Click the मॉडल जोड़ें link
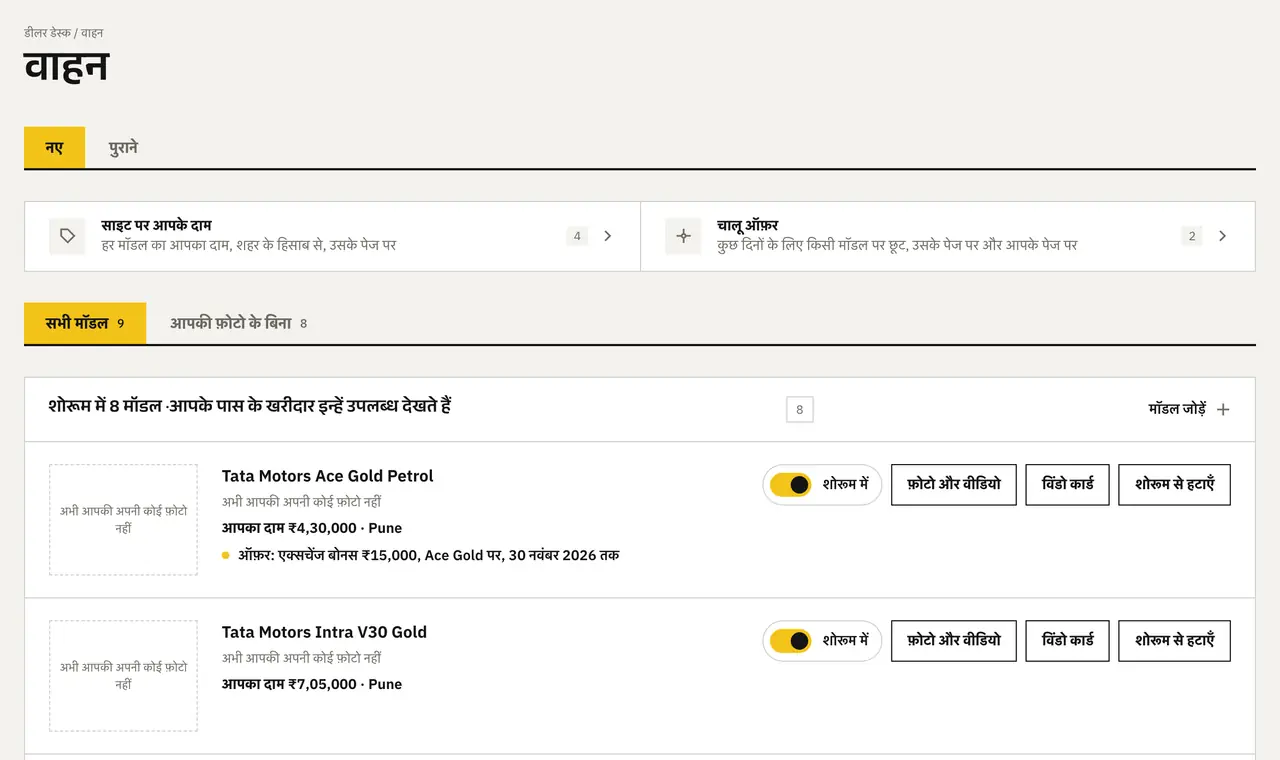The image size is (1280, 760). [1189, 409]
